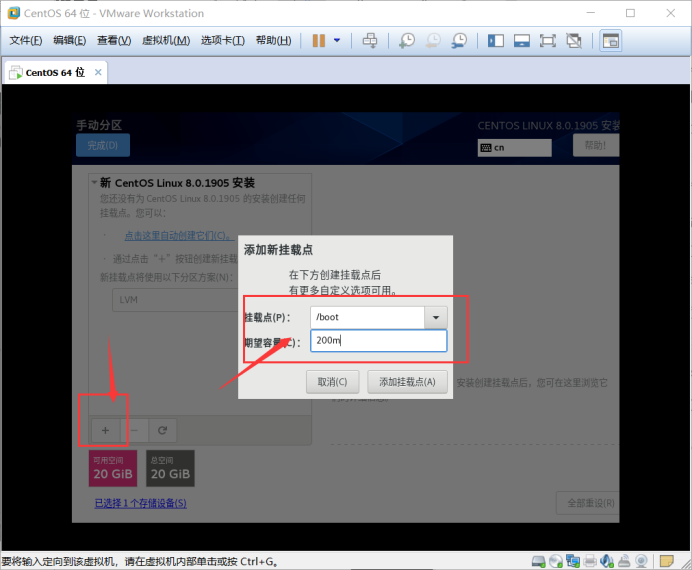Click the reload storage configuration button
692x570 pixels.
[162, 430]
